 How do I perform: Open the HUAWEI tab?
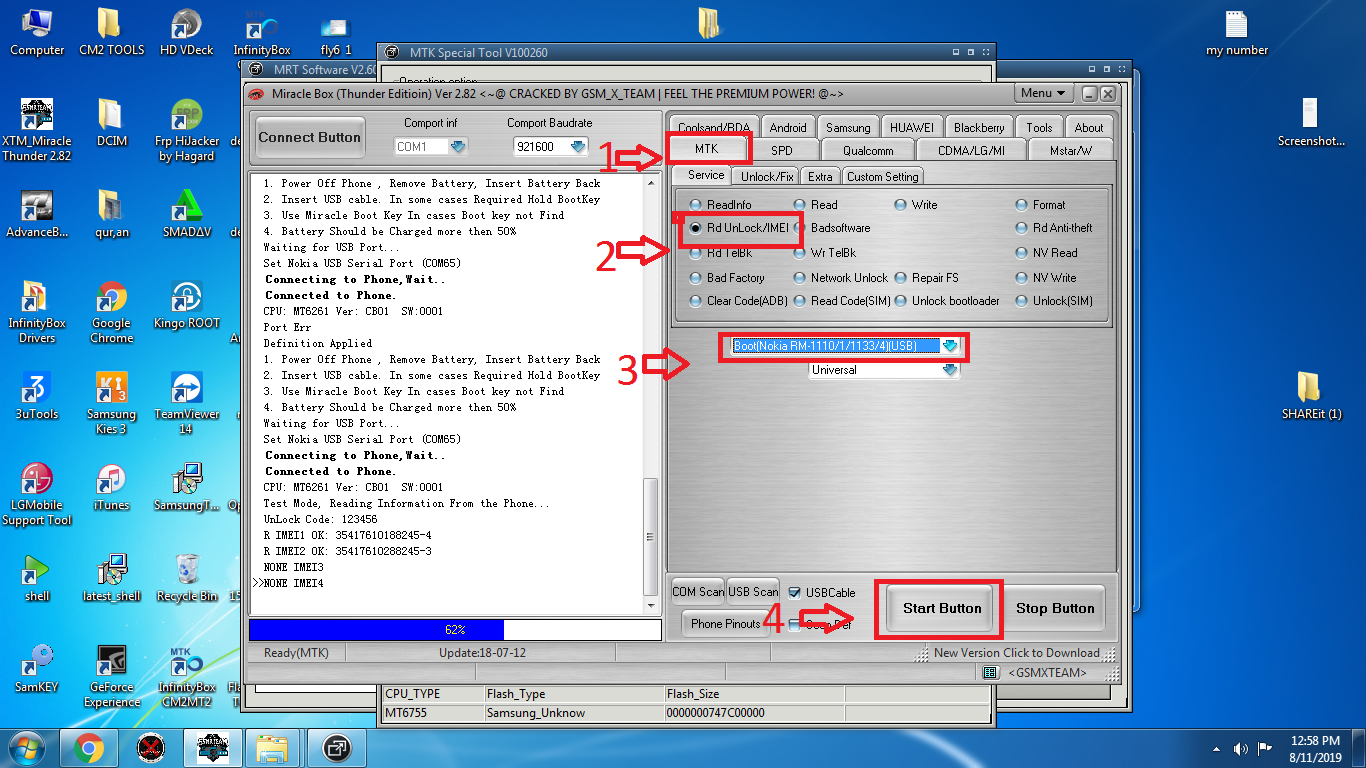pyautogui.click(x=912, y=127)
